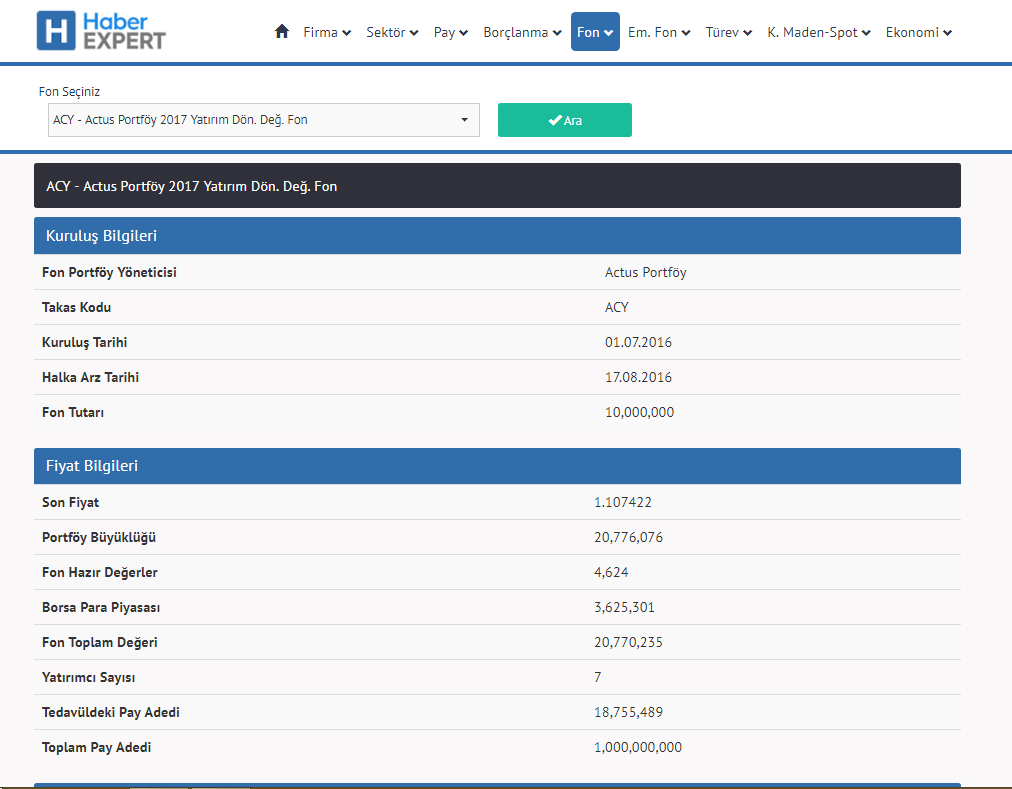Open the Pay menu
The image size is (1012, 789).
click(450, 32)
